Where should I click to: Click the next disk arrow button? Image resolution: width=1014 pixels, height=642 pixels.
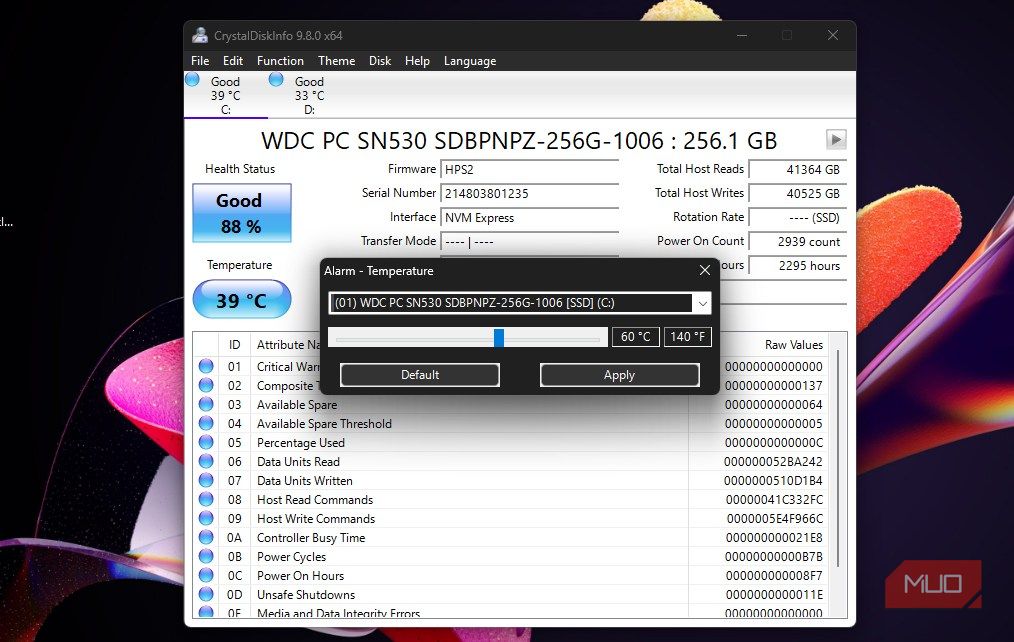[836, 140]
